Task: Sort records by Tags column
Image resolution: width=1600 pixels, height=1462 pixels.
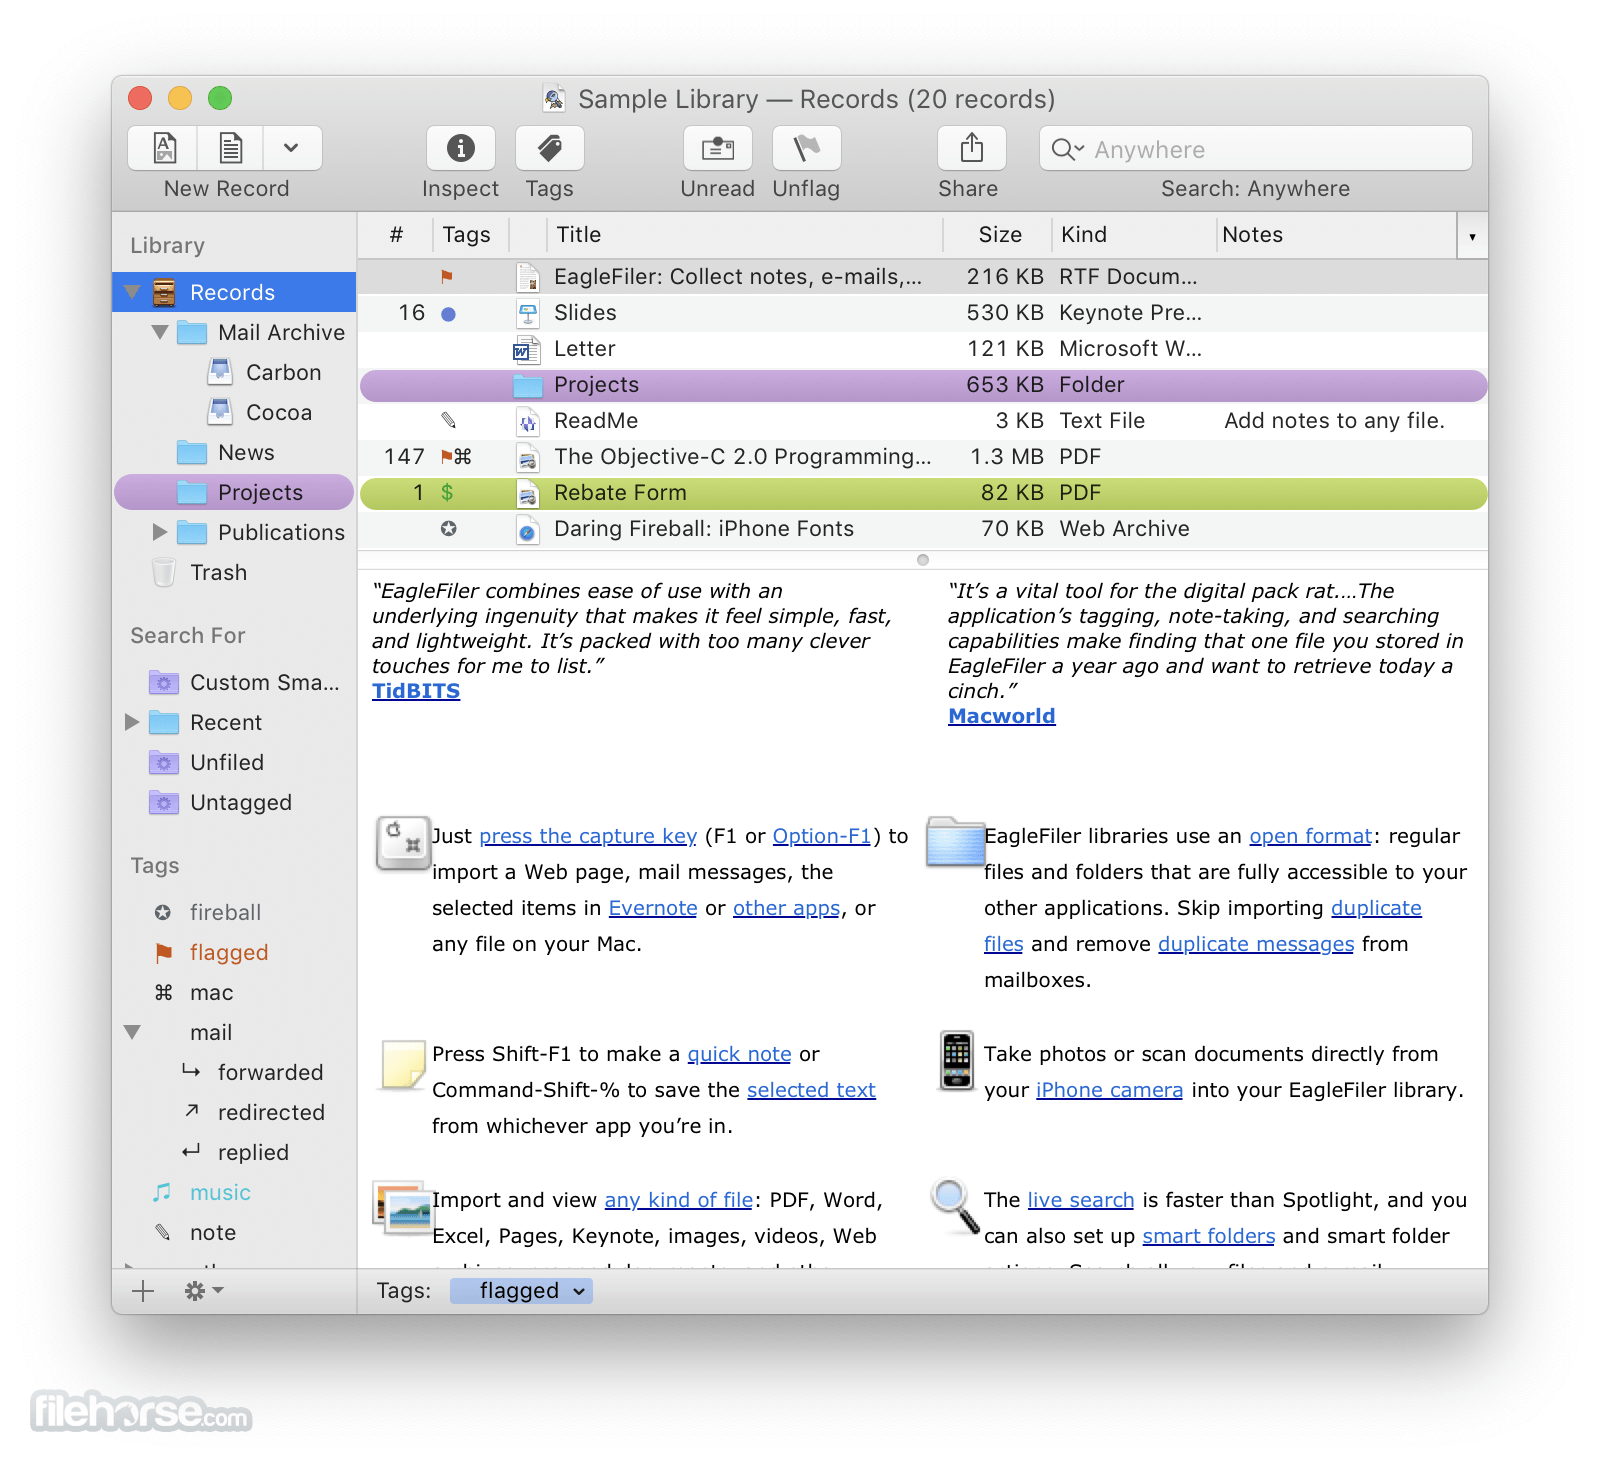Action: 471,235
